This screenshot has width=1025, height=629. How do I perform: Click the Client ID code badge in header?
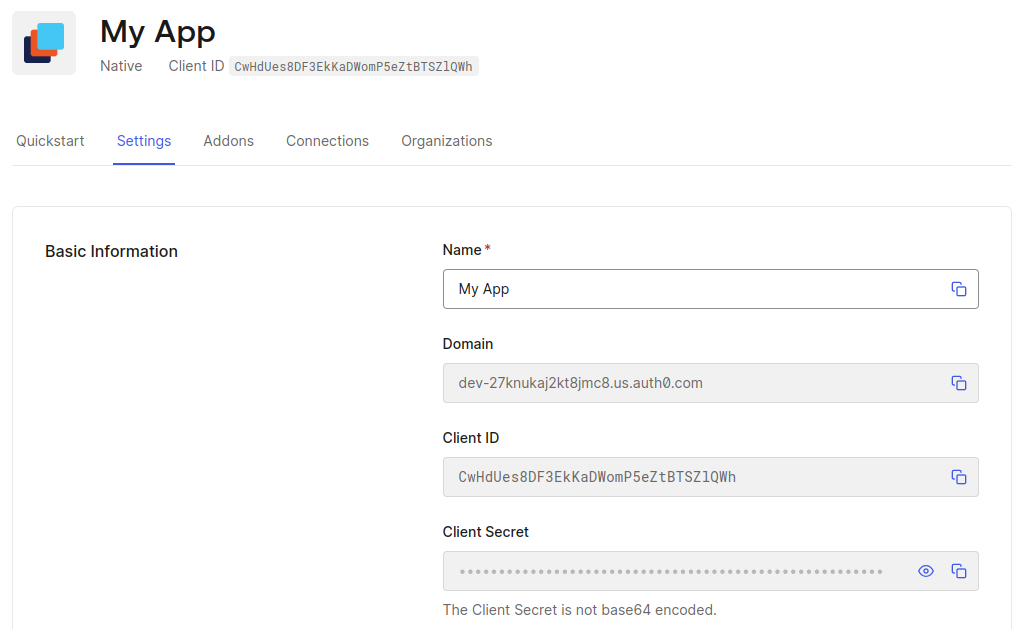353,66
